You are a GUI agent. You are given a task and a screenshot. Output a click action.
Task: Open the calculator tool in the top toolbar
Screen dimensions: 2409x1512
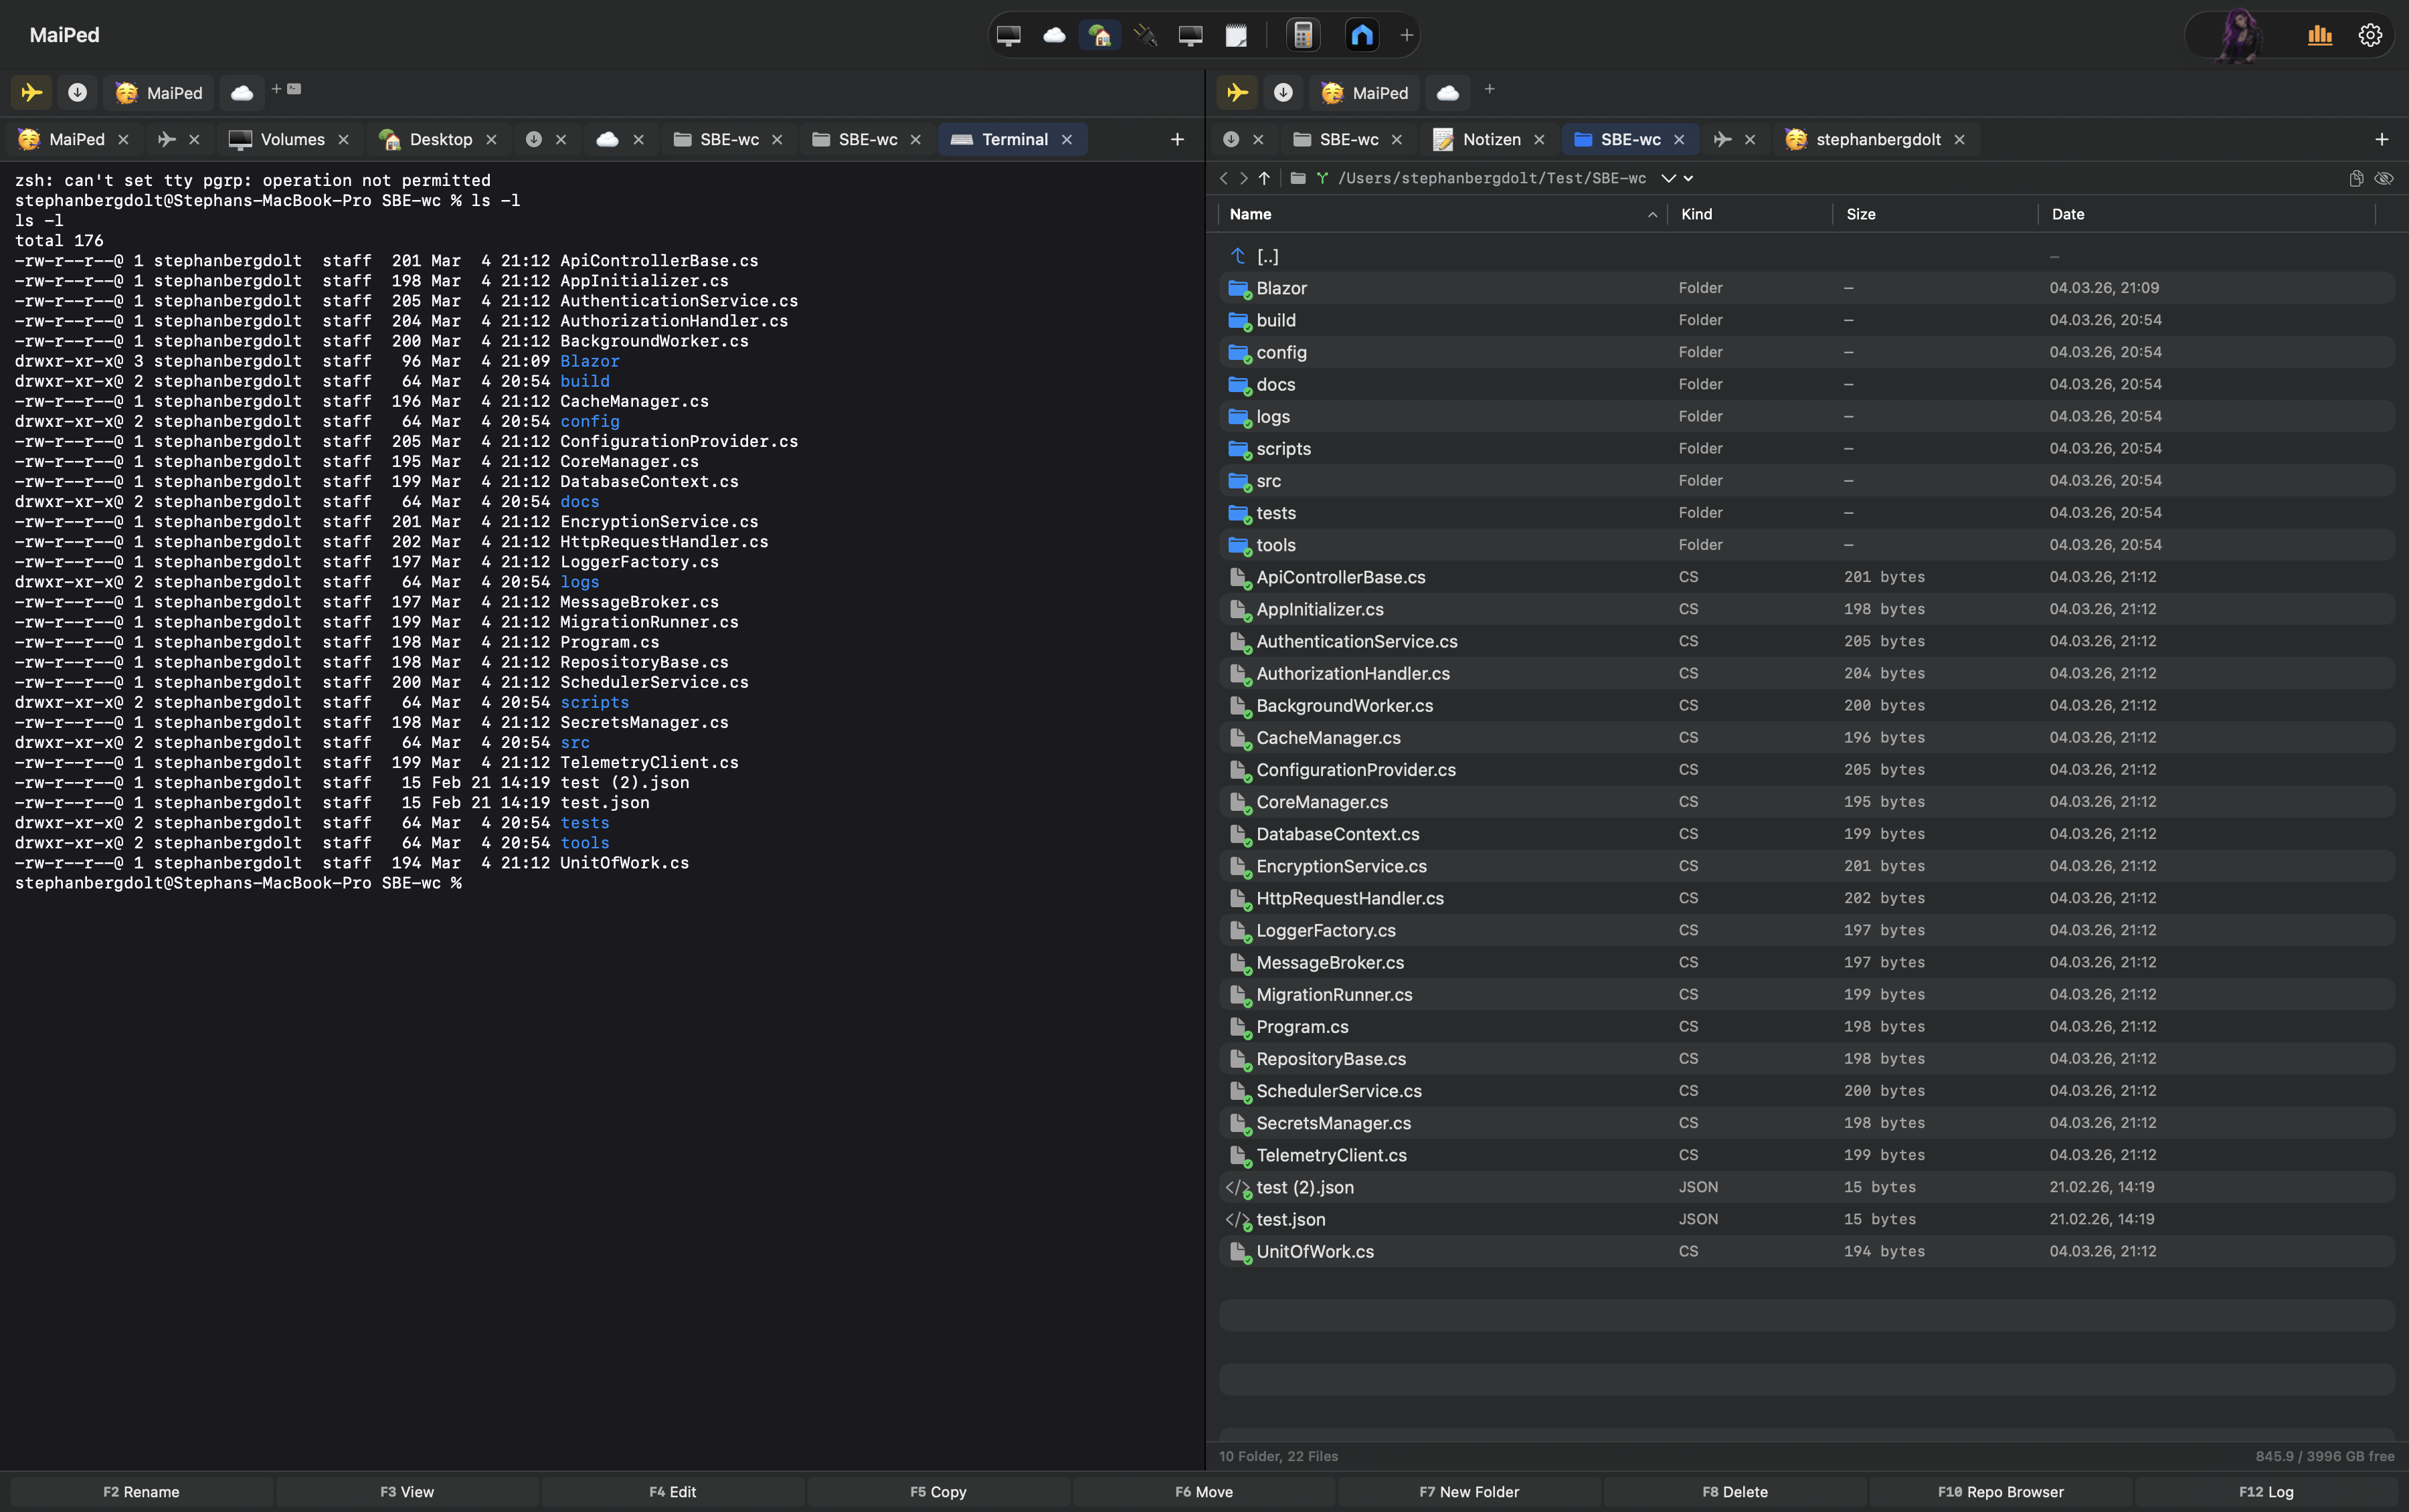pos(1302,35)
